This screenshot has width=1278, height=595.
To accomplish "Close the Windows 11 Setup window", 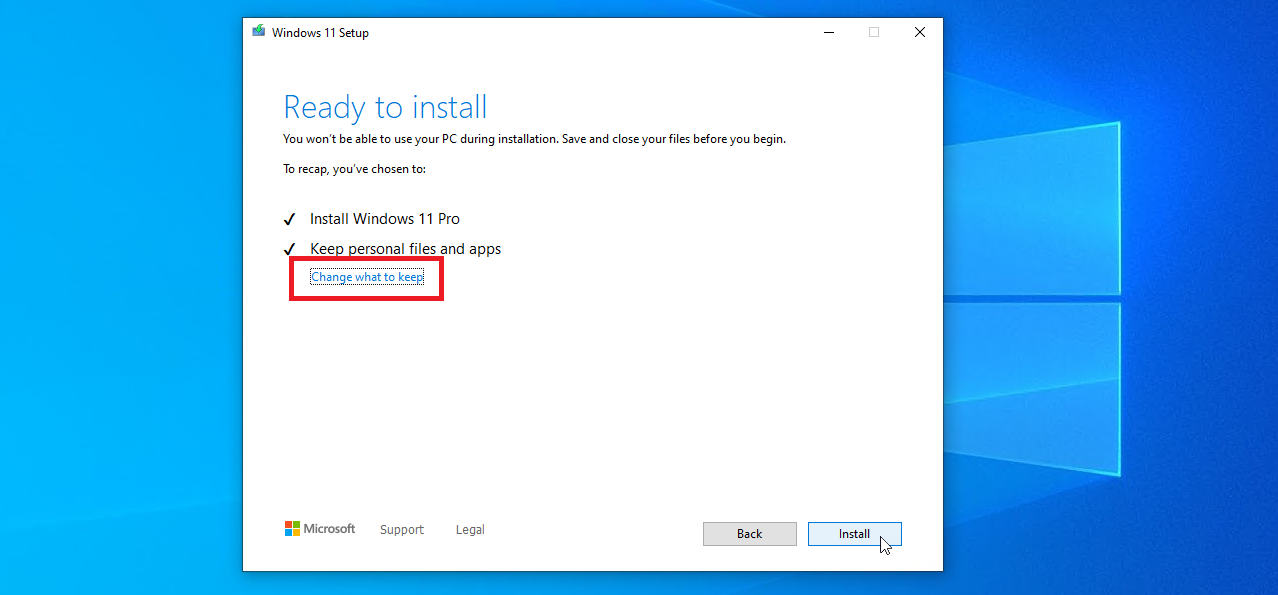I will click(920, 32).
